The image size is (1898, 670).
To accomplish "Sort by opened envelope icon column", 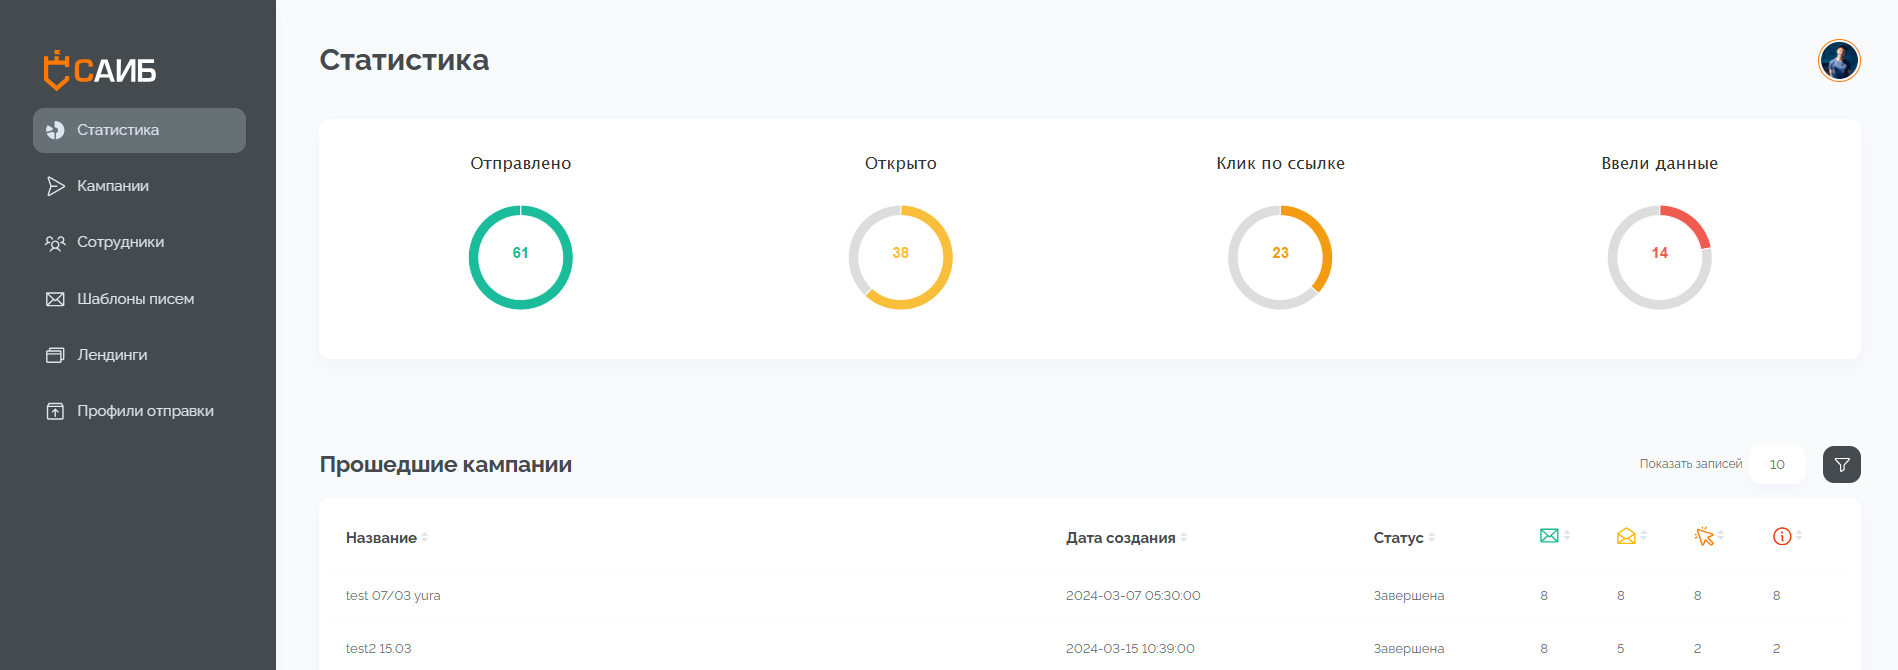I will [x=1626, y=536].
